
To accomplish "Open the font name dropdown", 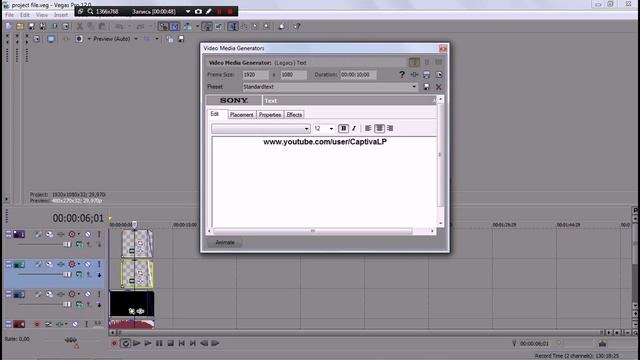I will (307, 129).
